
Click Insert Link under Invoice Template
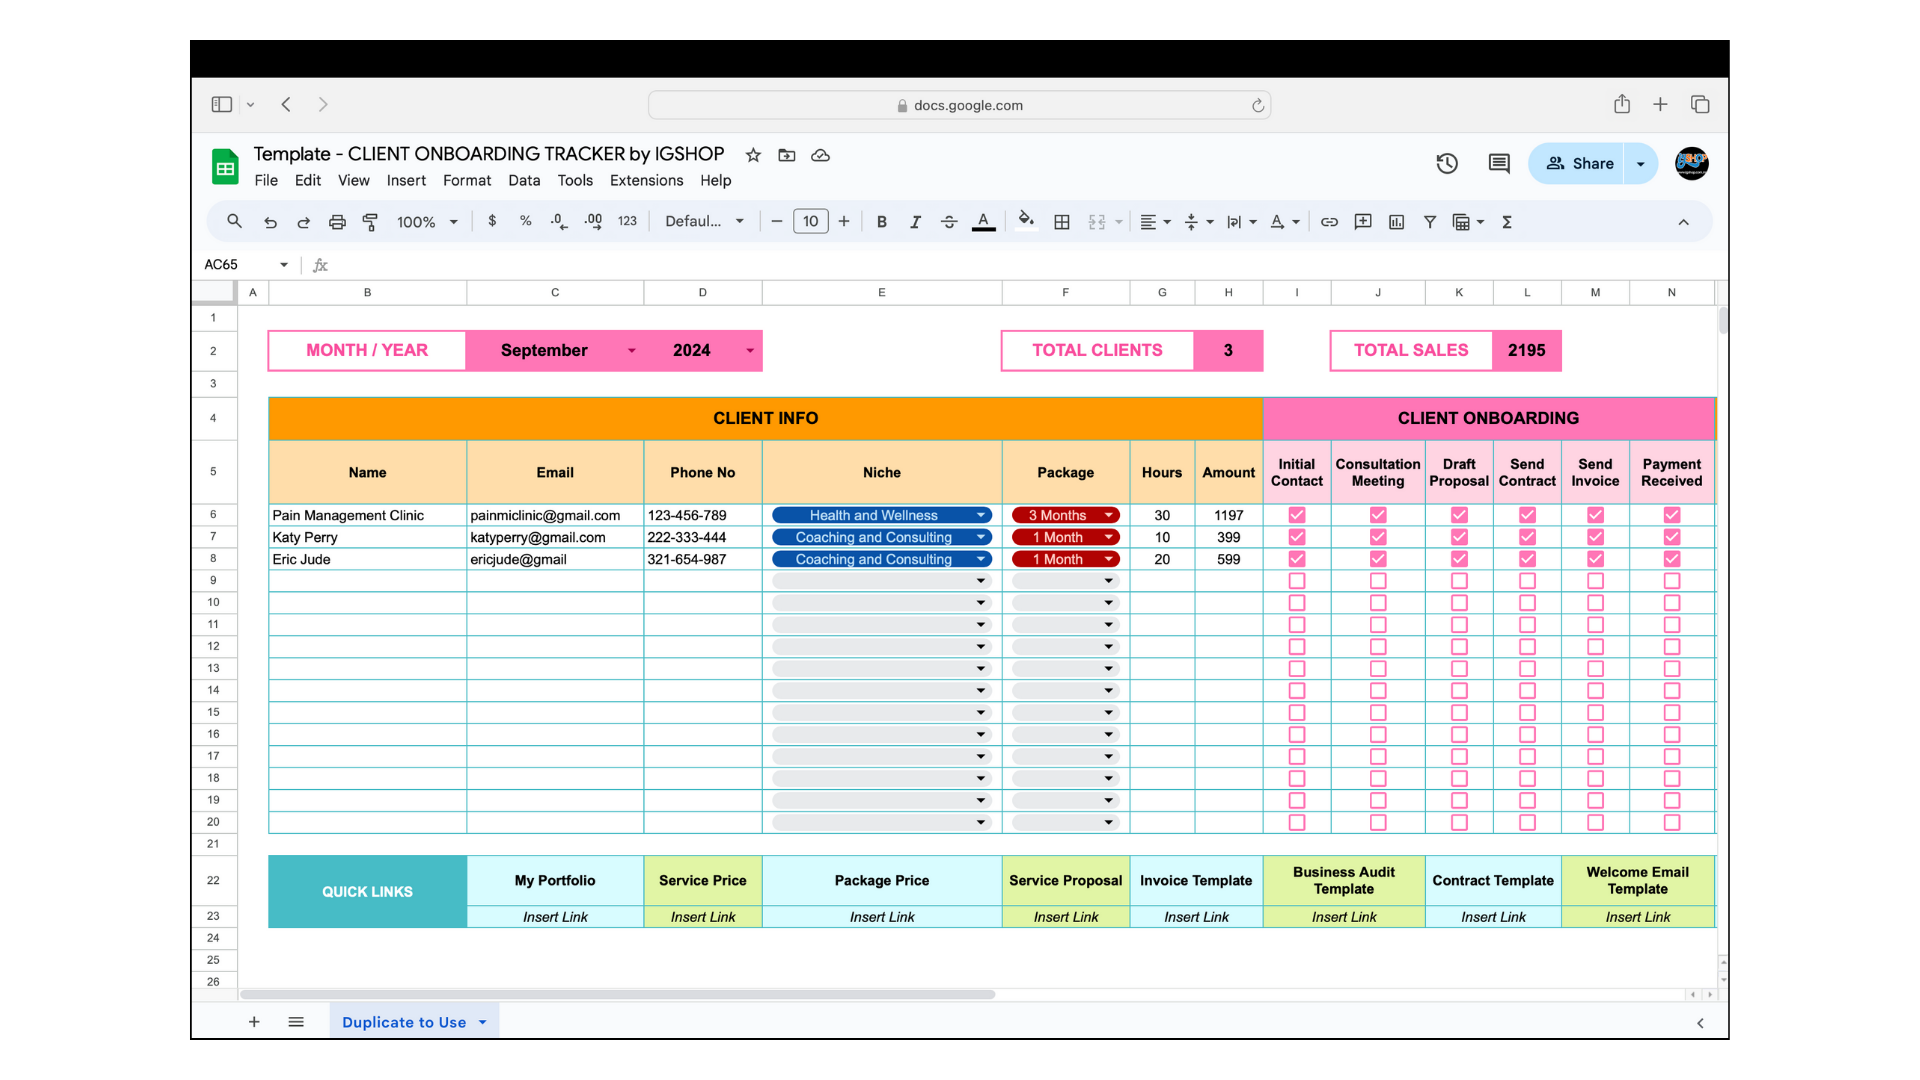click(x=1196, y=917)
